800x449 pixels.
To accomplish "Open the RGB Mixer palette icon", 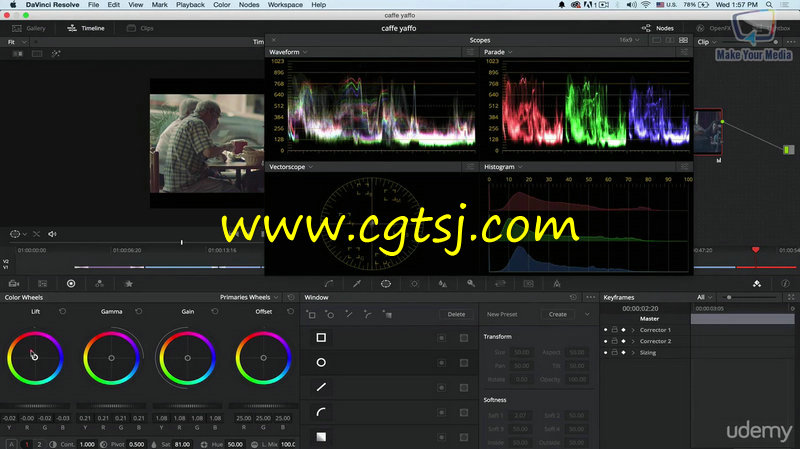I will pos(99,284).
